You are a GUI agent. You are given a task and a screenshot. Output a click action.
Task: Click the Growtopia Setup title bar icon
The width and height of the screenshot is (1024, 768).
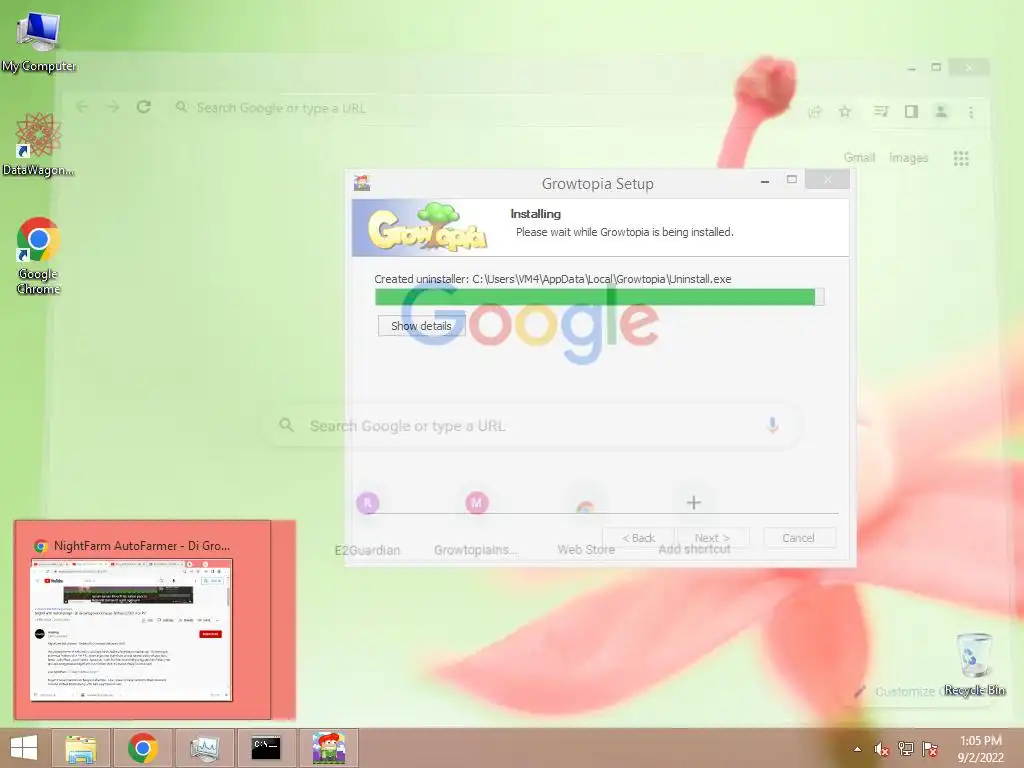click(x=362, y=183)
